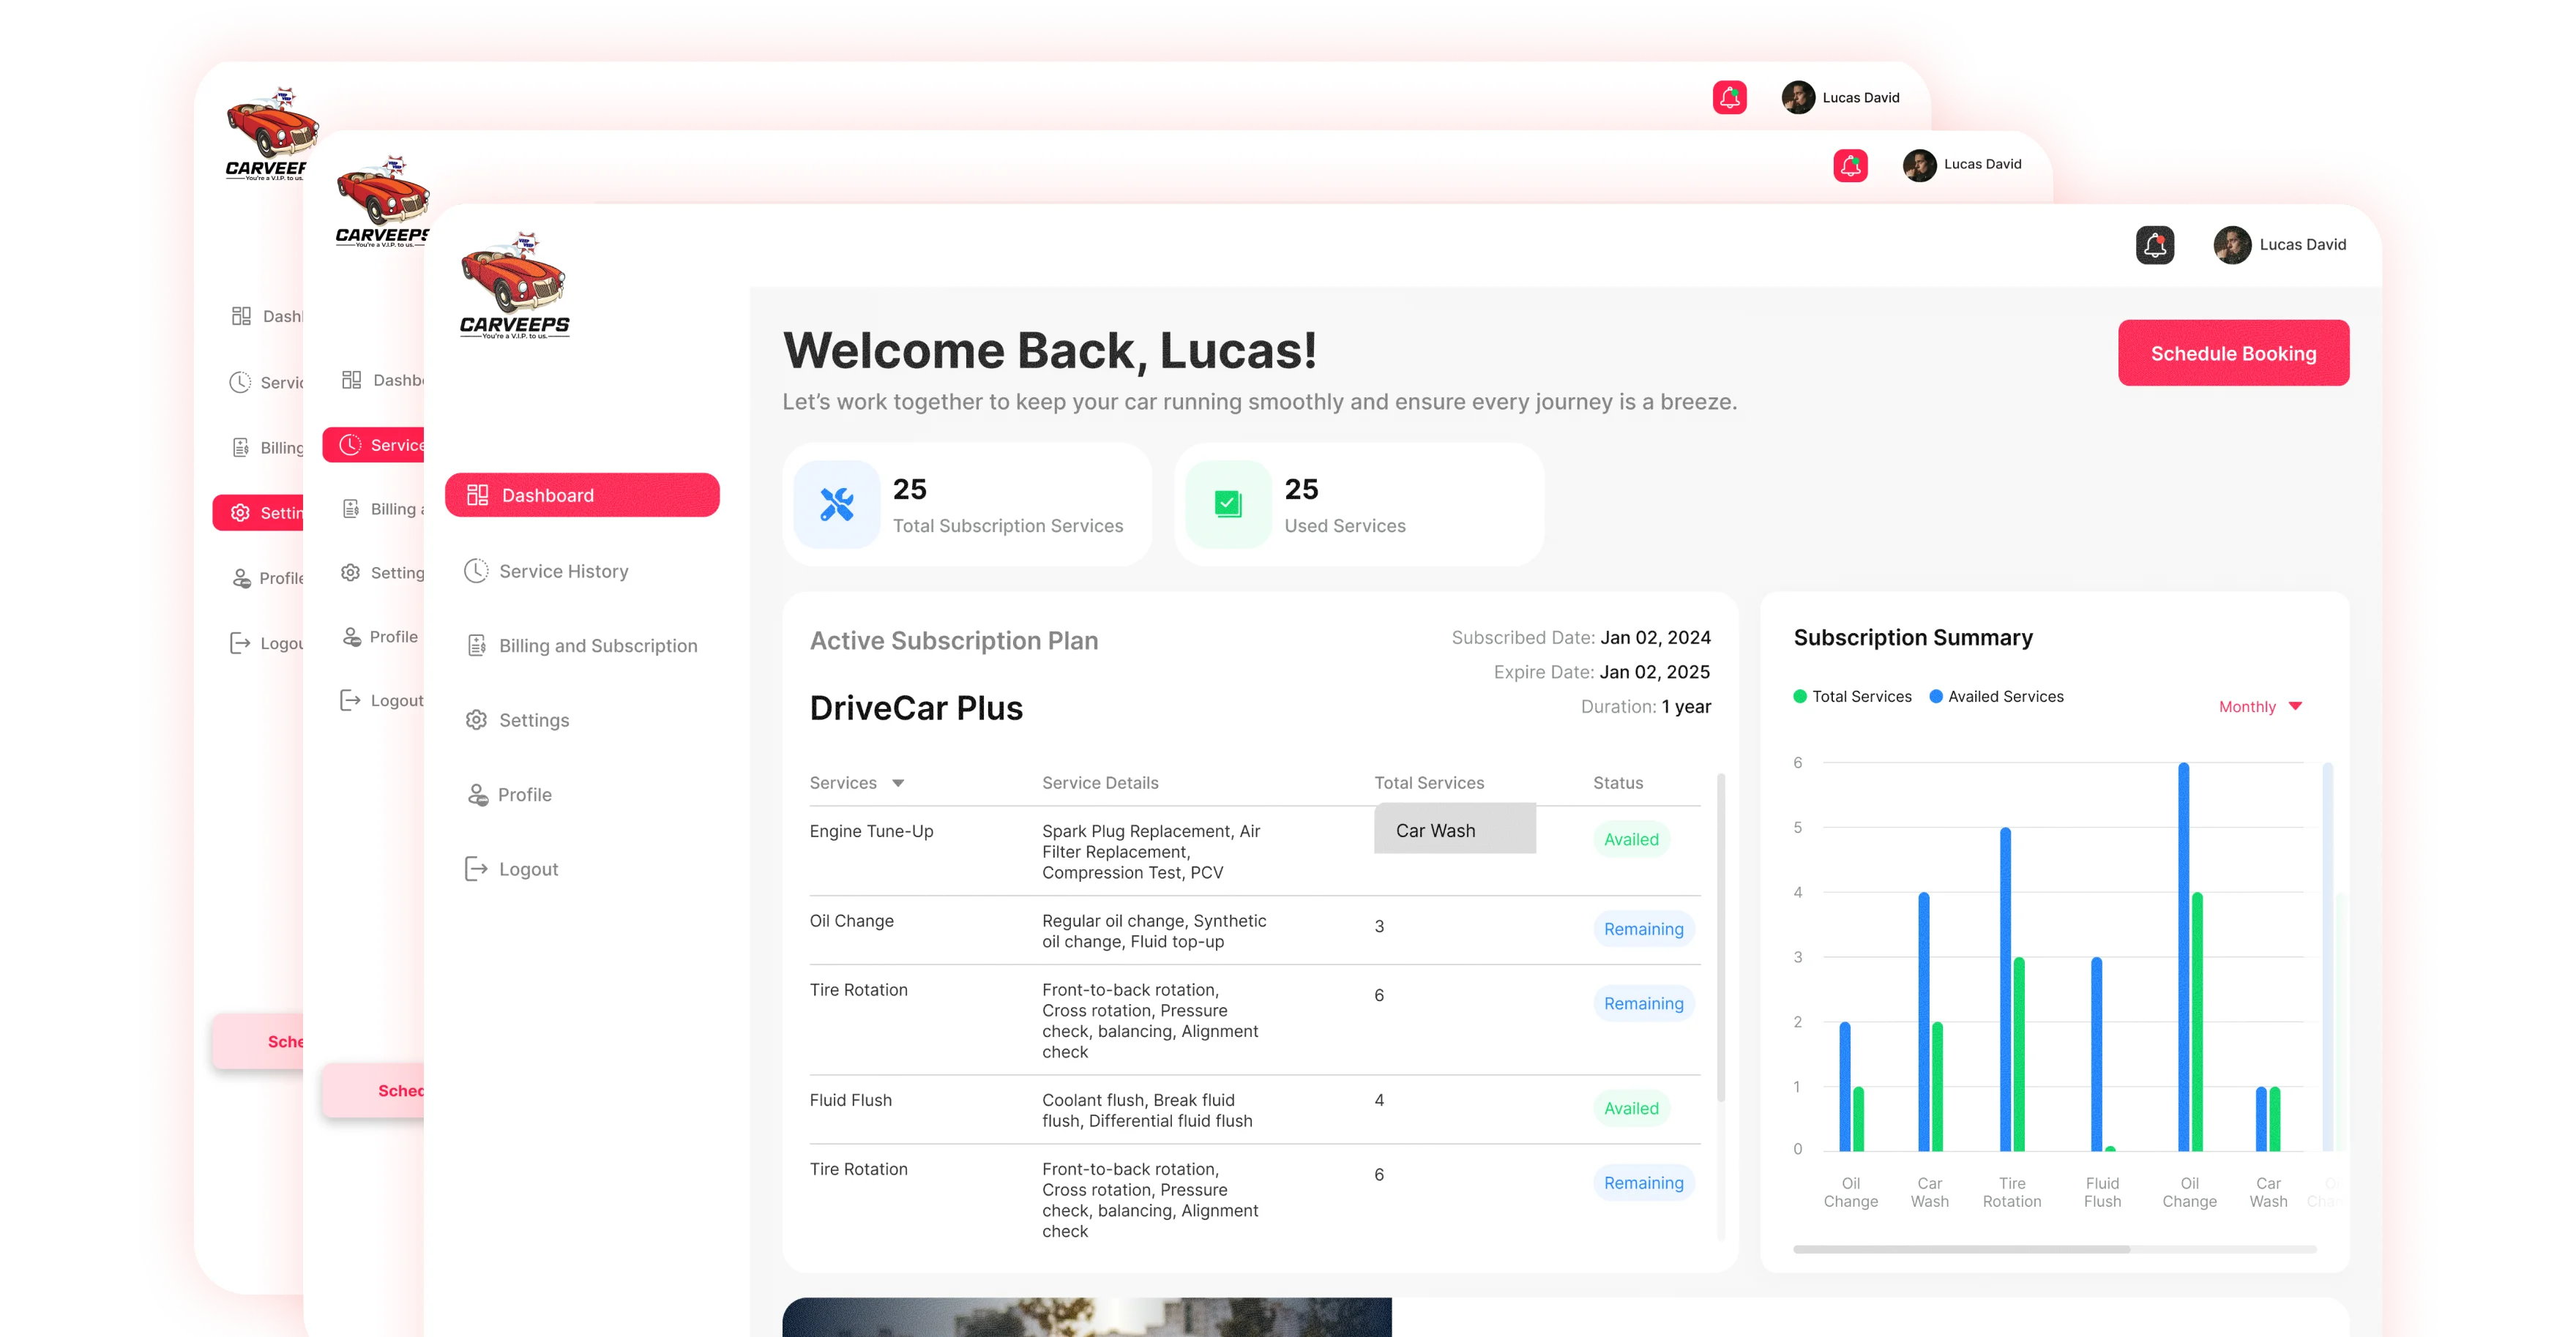The width and height of the screenshot is (2576, 1337).
Task: Click the blue wrench Total Subscription Services icon
Action: (837, 503)
